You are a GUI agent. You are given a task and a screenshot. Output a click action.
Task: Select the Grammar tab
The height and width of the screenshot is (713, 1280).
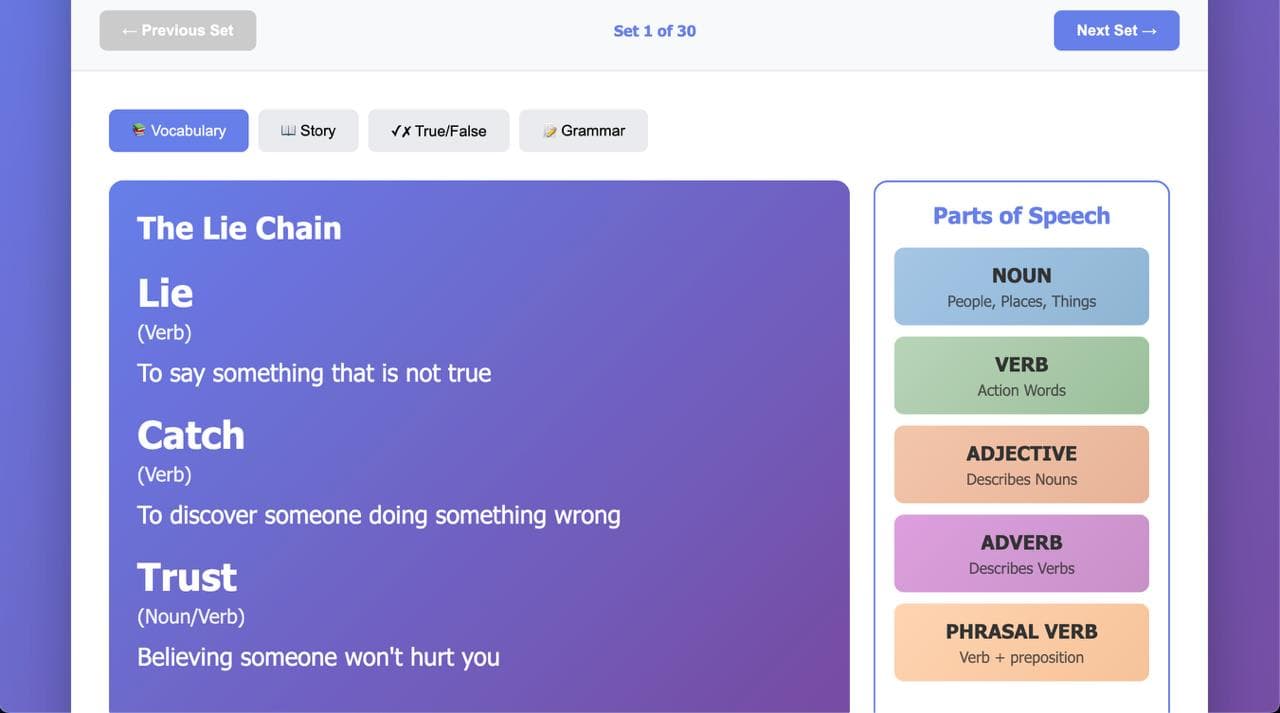583,130
